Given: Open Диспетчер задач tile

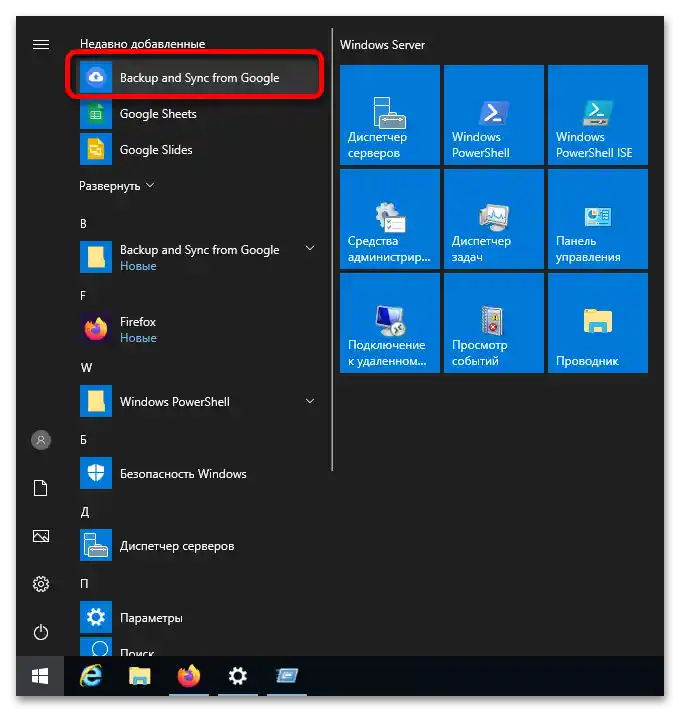Looking at the screenshot, I should pos(494,219).
